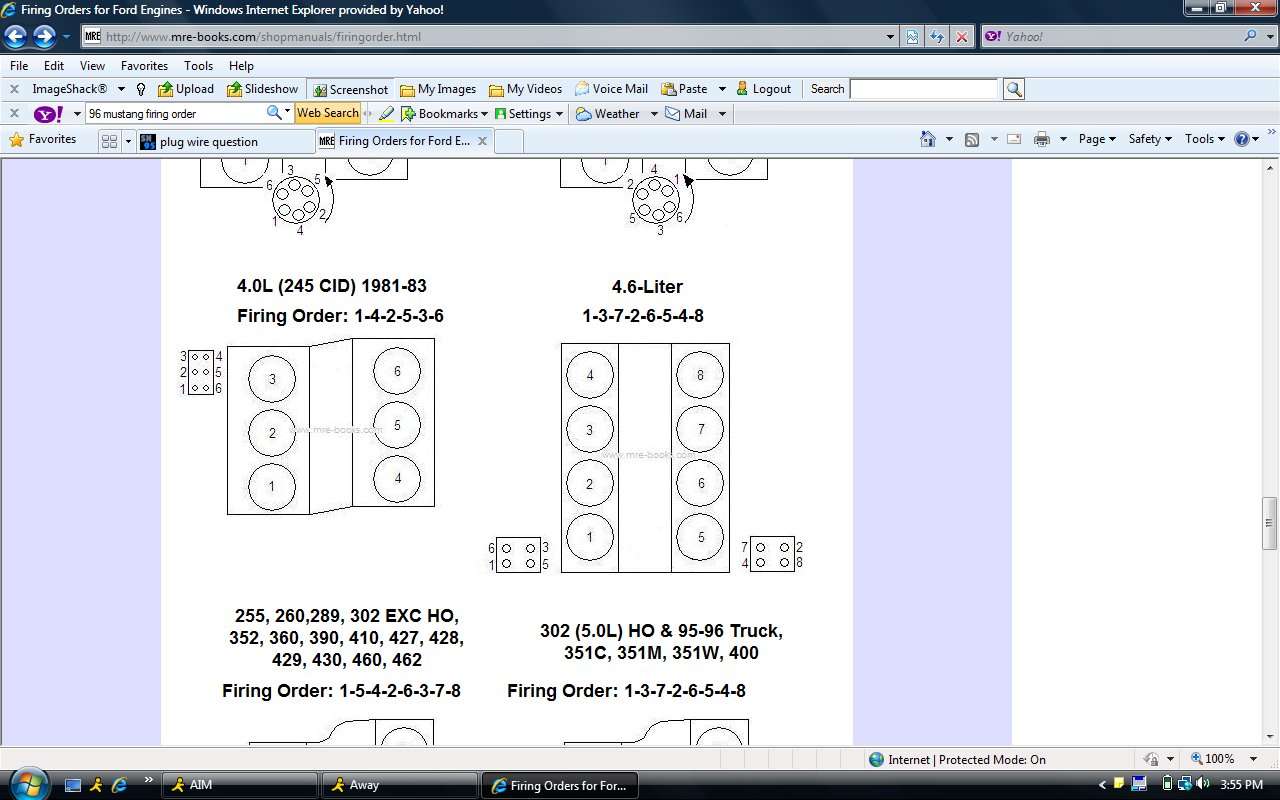Open the Favorites star panel
Viewport: 1280px width, 800px height.
tap(43, 140)
